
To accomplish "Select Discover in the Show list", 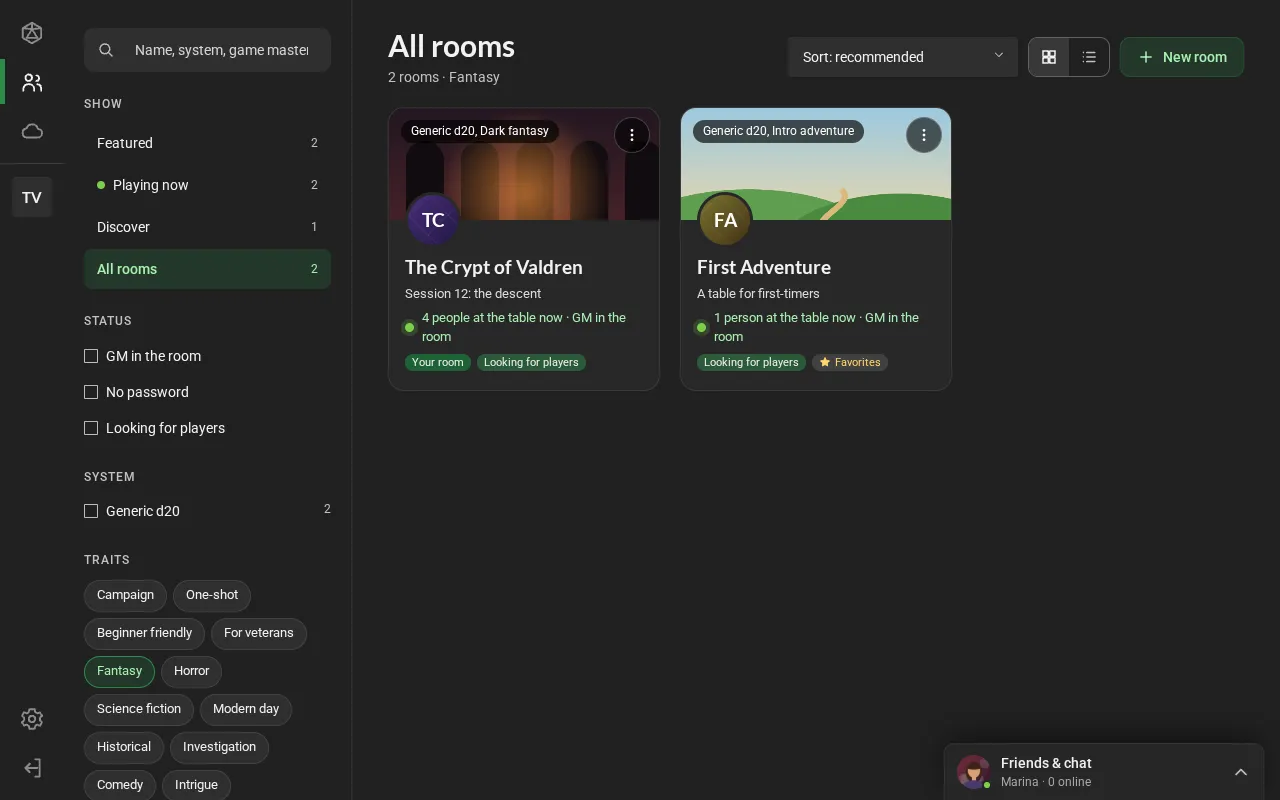I will pyautogui.click(x=207, y=227).
